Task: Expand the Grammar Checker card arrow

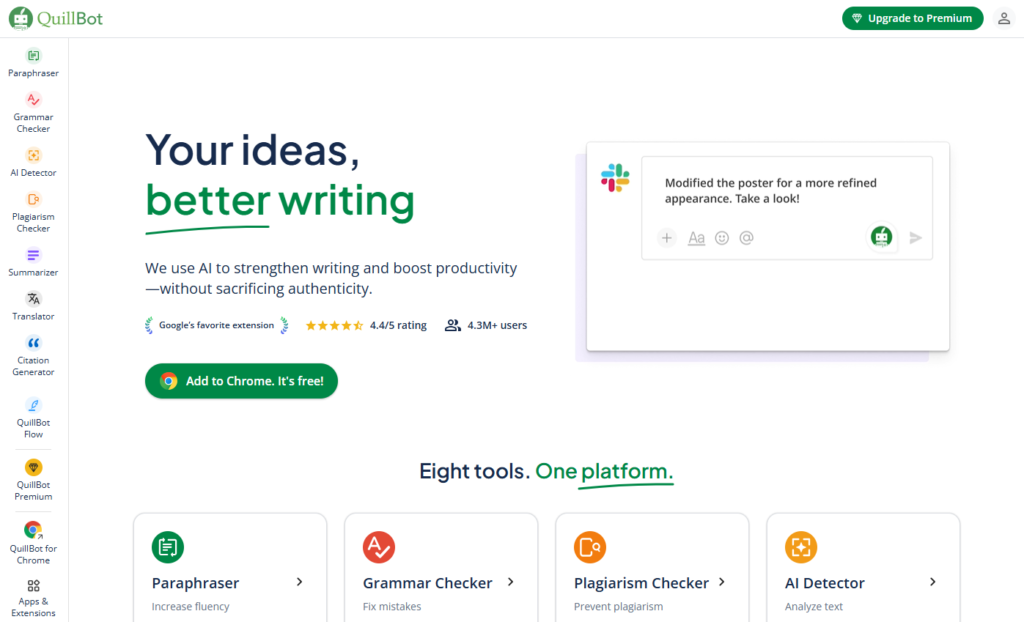Action: pyautogui.click(x=510, y=582)
